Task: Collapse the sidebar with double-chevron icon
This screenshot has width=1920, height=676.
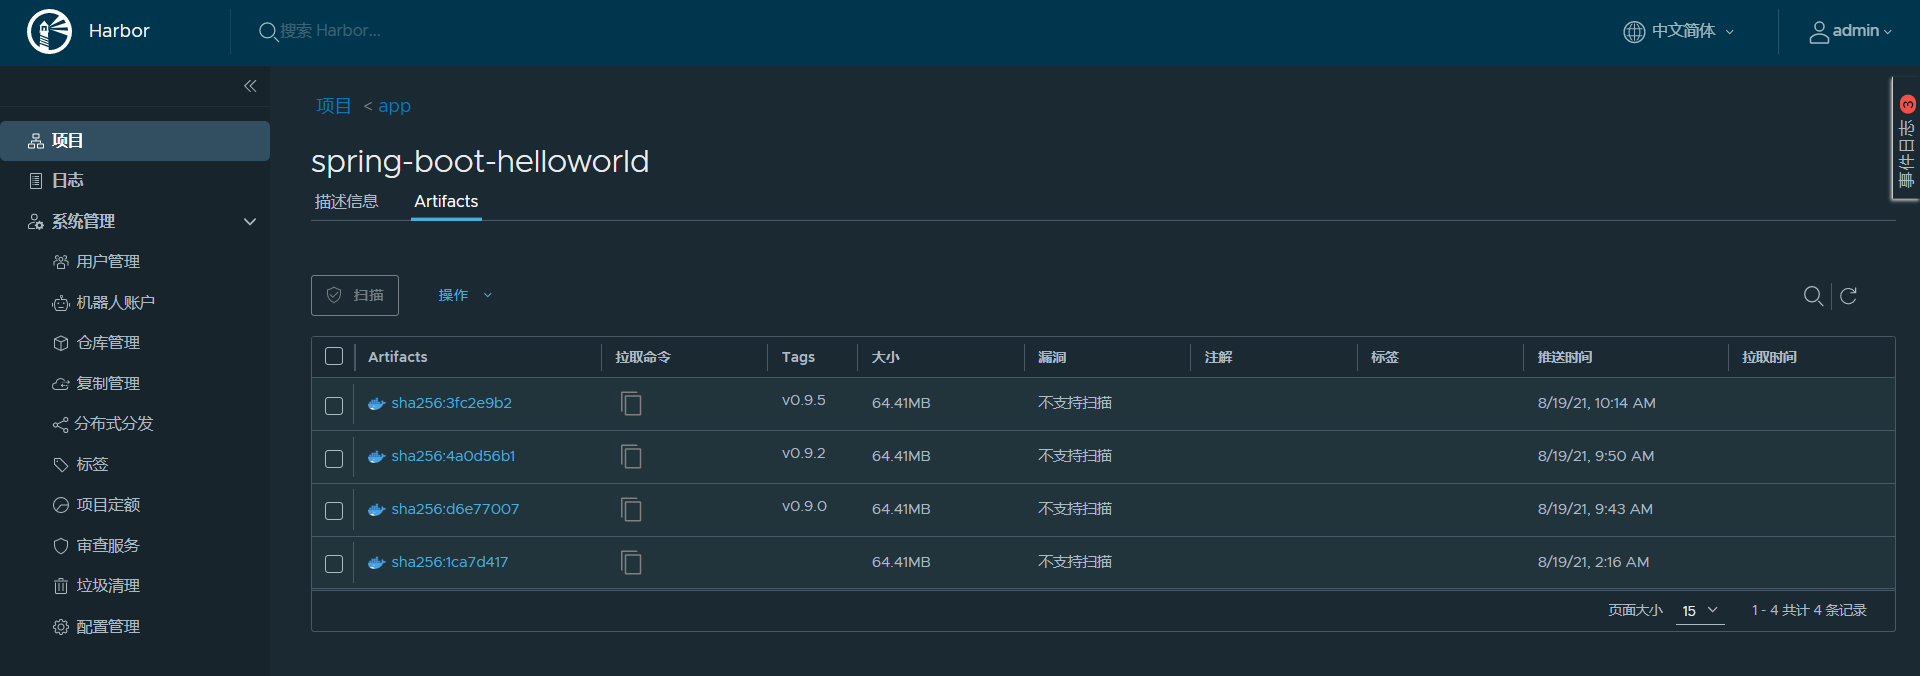Action: [x=250, y=86]
